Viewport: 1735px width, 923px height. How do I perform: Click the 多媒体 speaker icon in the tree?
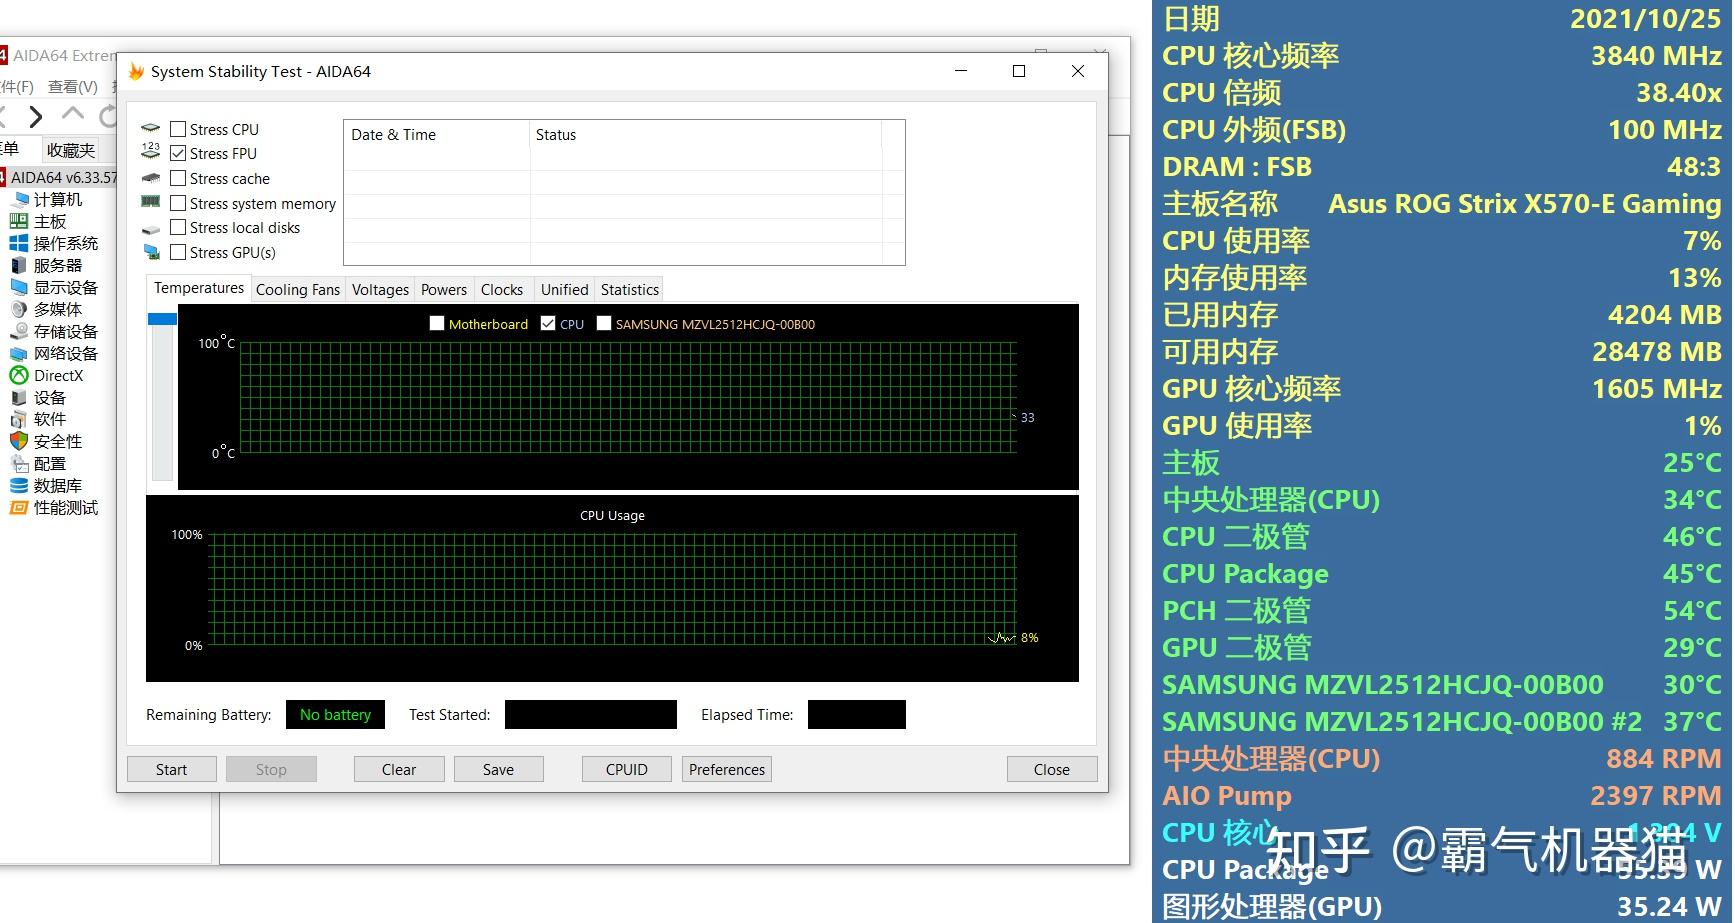pyautogui.click(x=18, y=309)
